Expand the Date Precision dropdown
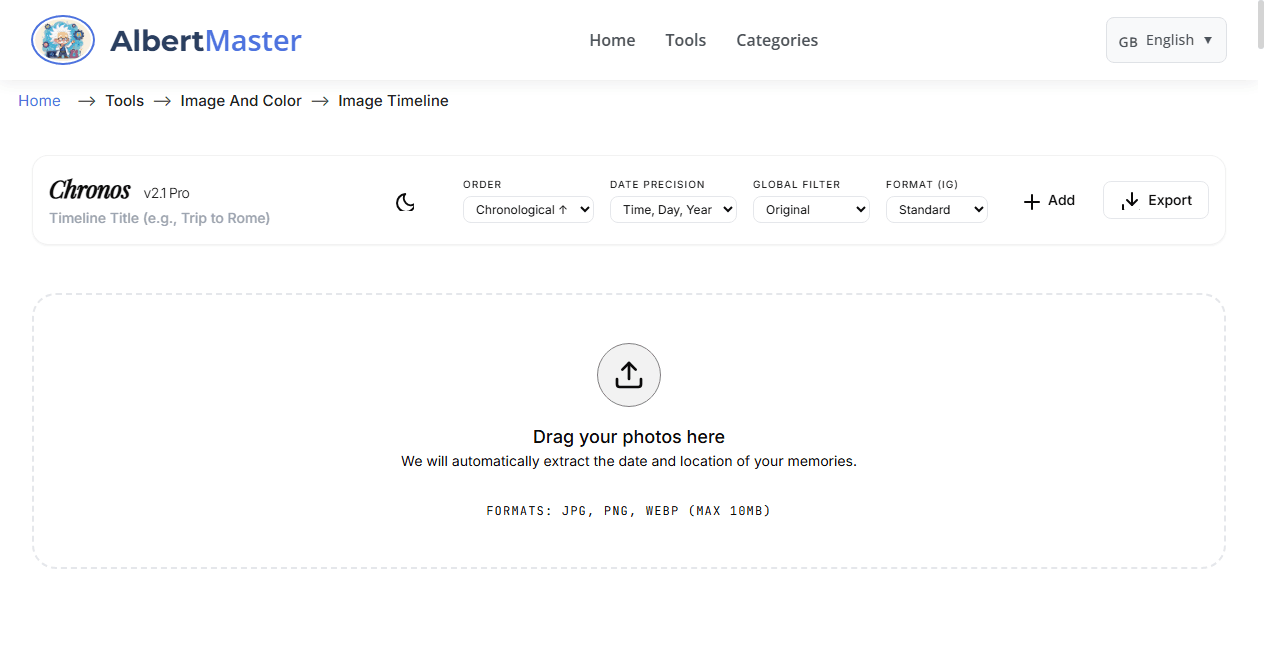The height and width of the screenshot is (653, 1264). (x=673, y=210)
